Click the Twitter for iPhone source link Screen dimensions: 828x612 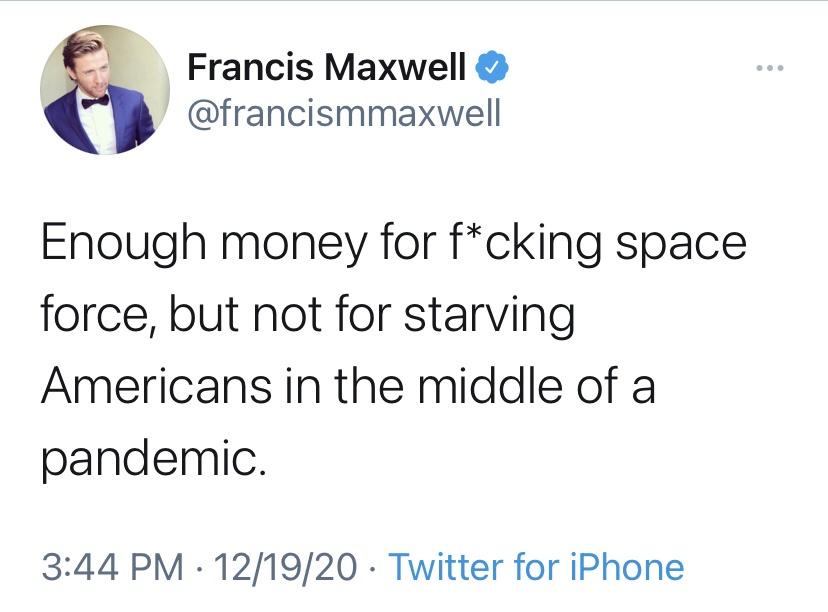click(536, 567)
